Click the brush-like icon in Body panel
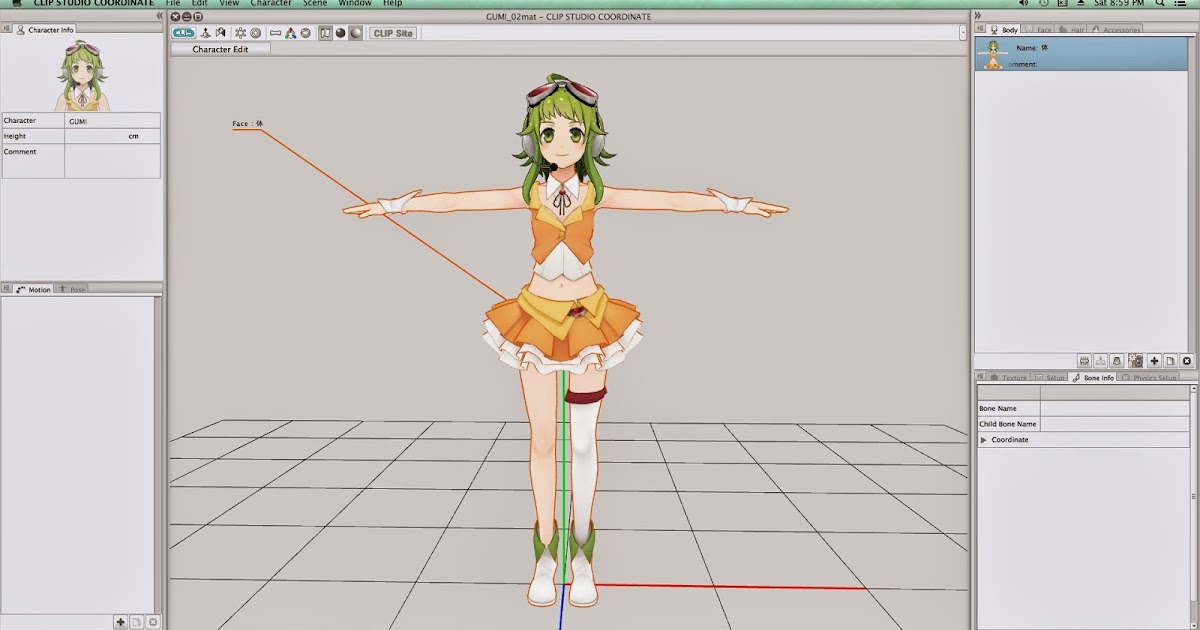The width and height of the screenshot is (1200, 630). coord(1084,361)
